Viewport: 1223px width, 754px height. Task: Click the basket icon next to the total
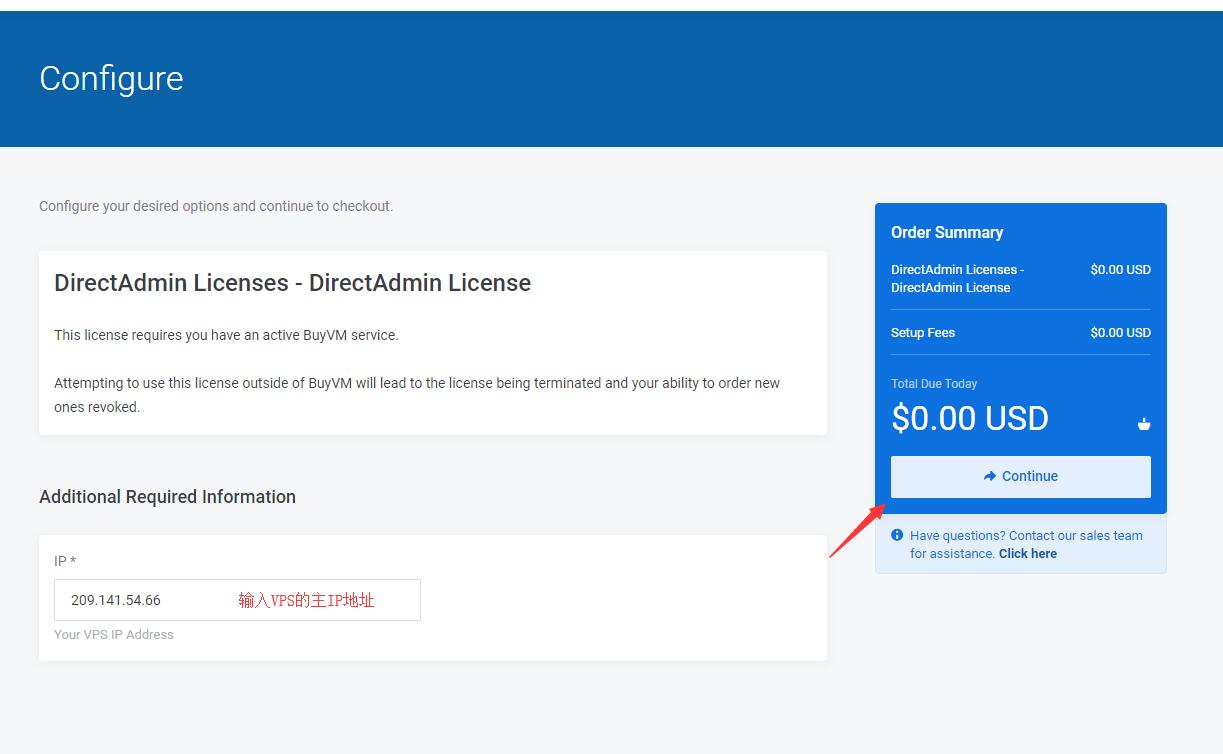pyautogui.click(x=1143, y=424)
